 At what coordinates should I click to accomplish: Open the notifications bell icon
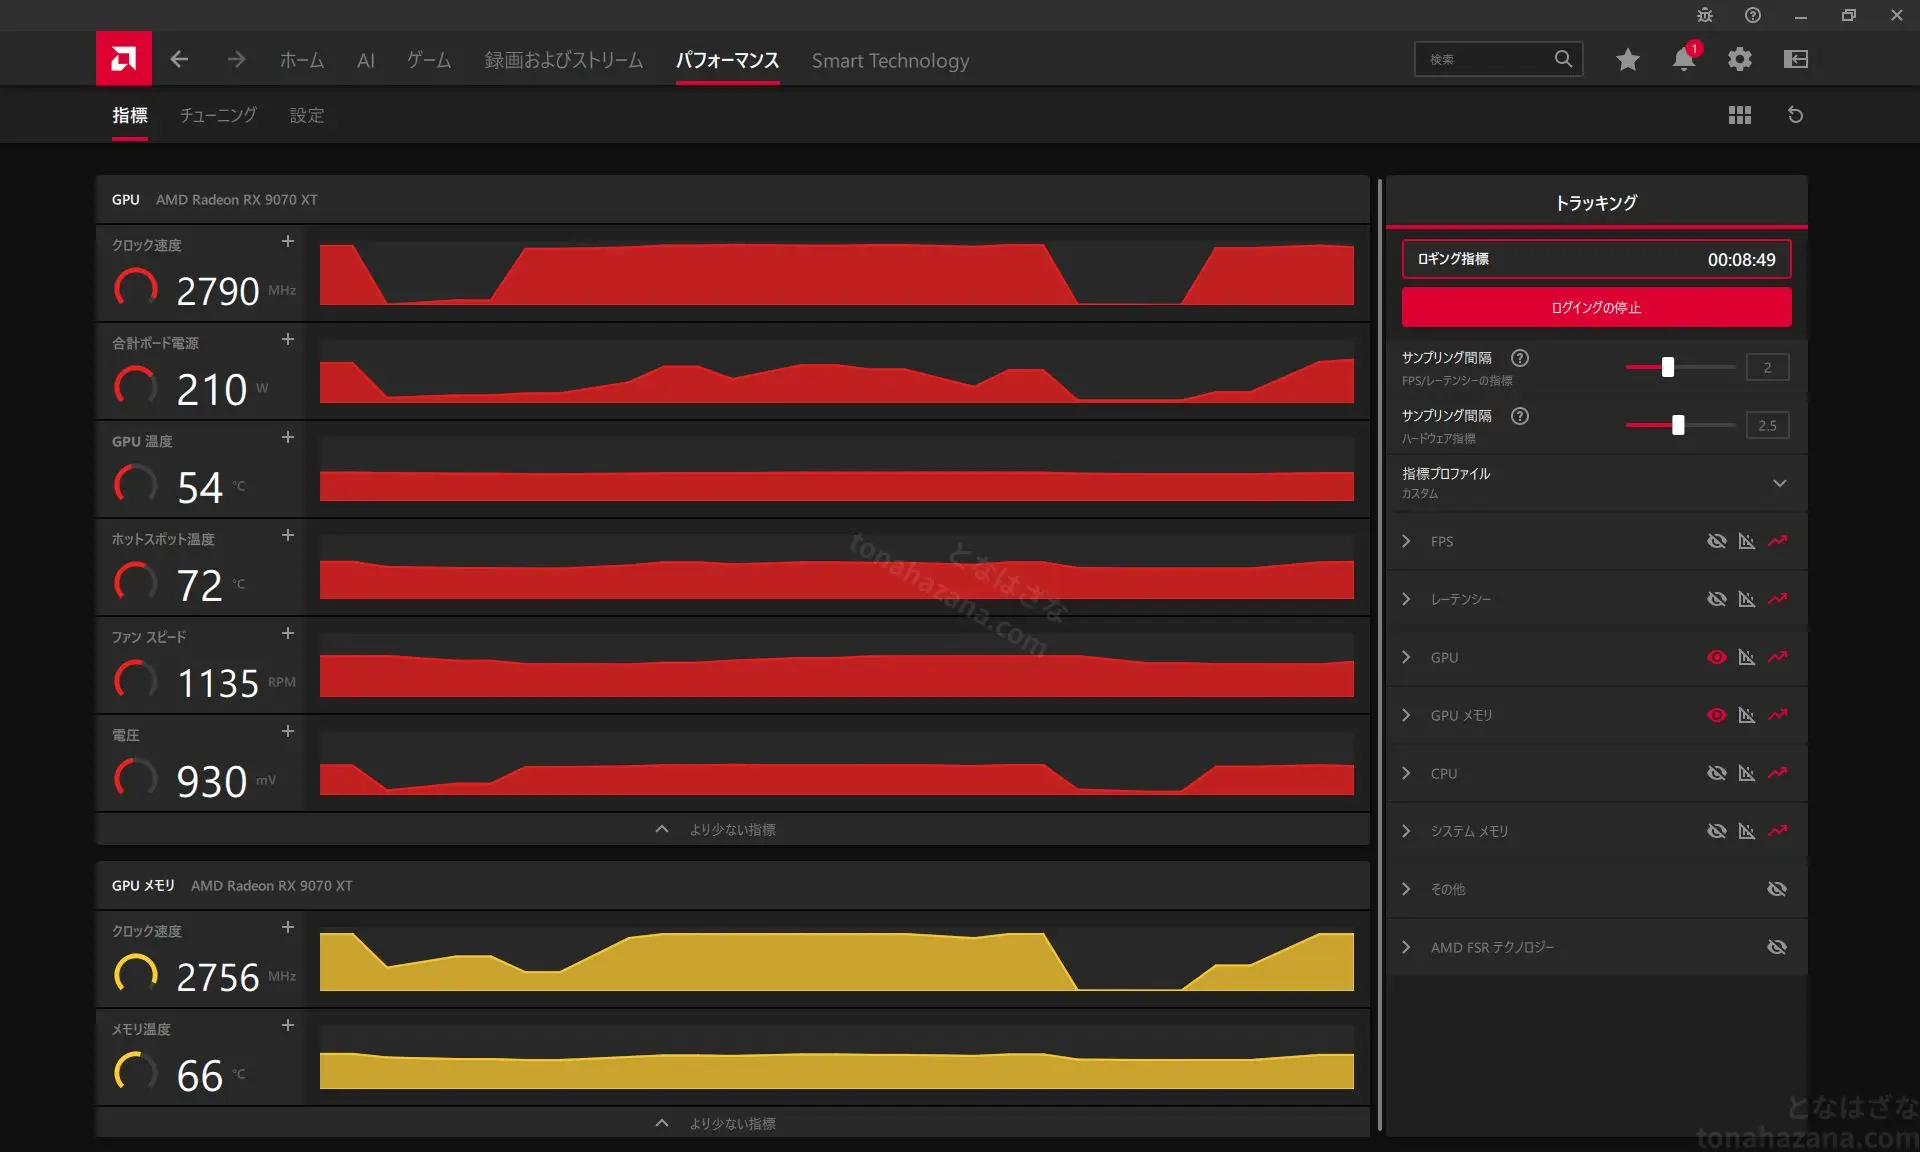tap(1684, 59)
